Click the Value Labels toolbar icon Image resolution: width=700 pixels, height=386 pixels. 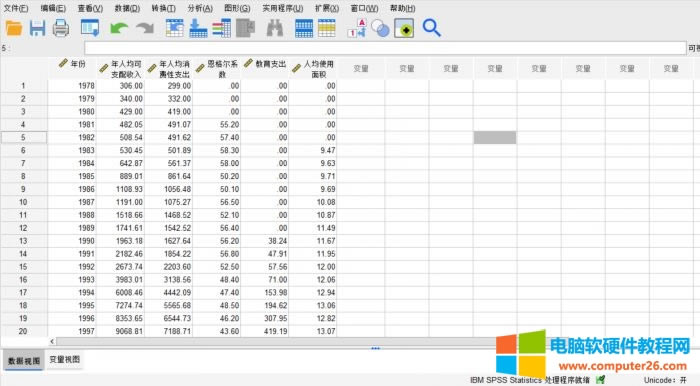point(357,28)
